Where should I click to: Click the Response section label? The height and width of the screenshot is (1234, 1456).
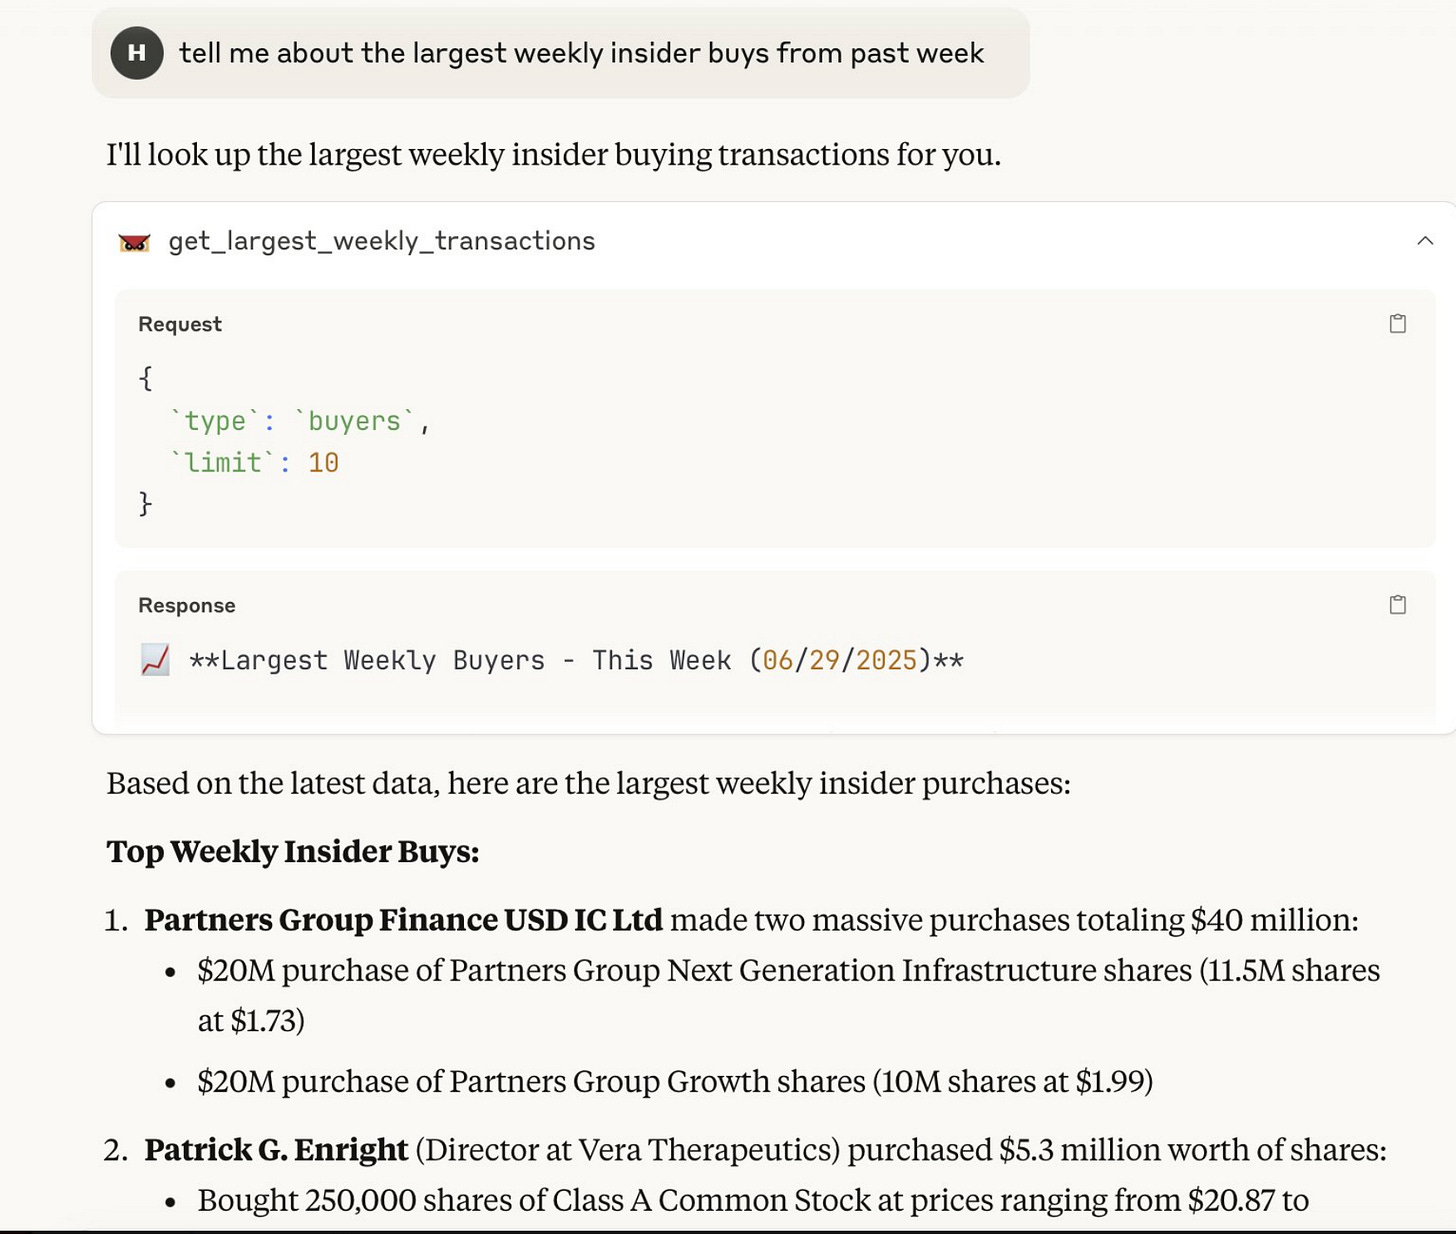pyautogui.click(x=187, y=605)
